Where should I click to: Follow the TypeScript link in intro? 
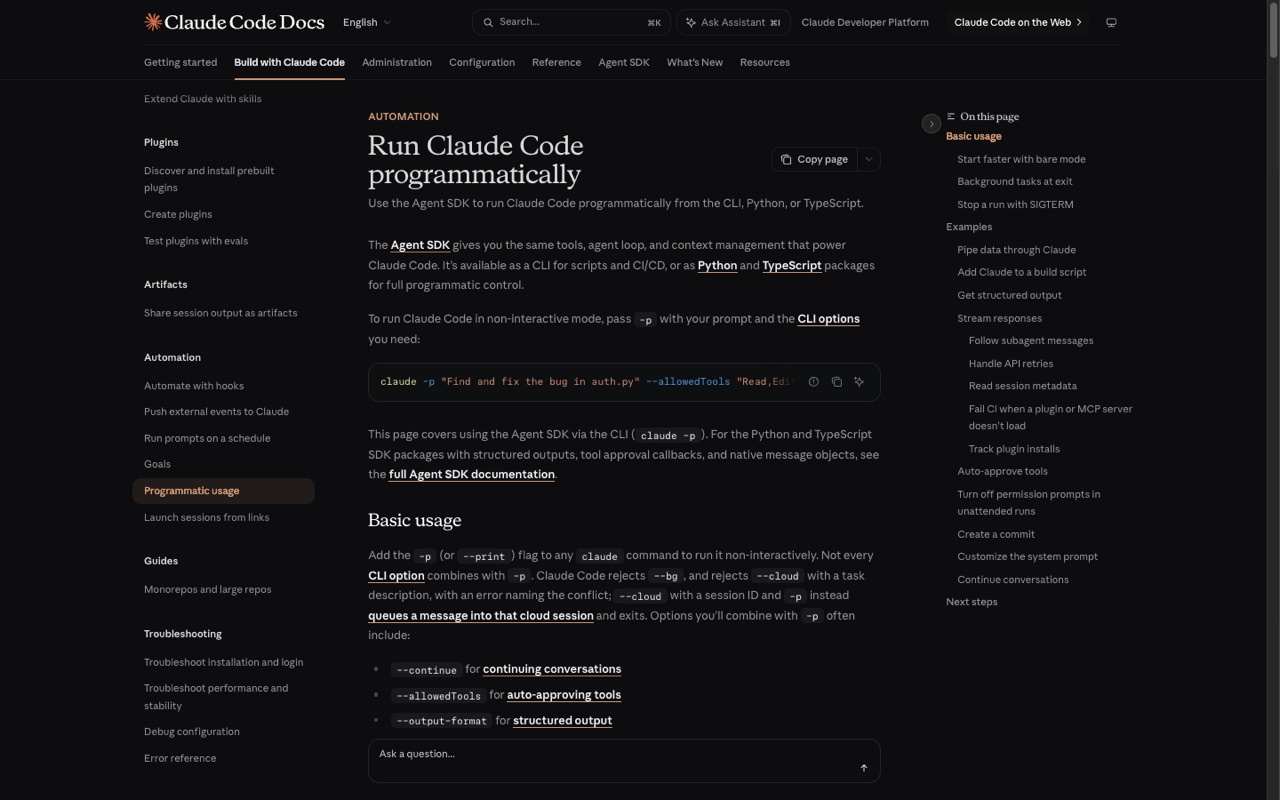[792, 265]
